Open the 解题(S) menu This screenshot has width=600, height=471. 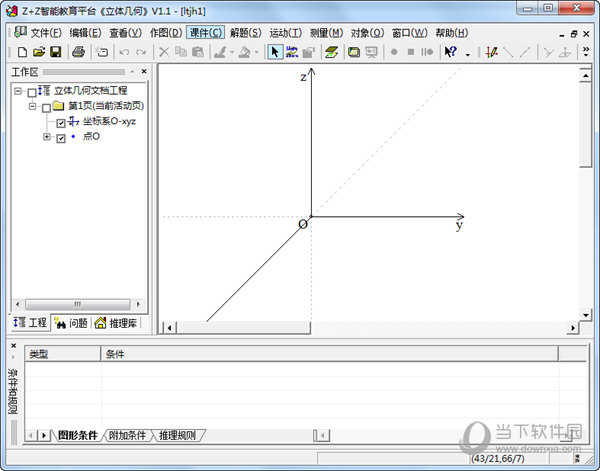click(x=245, y=33)
